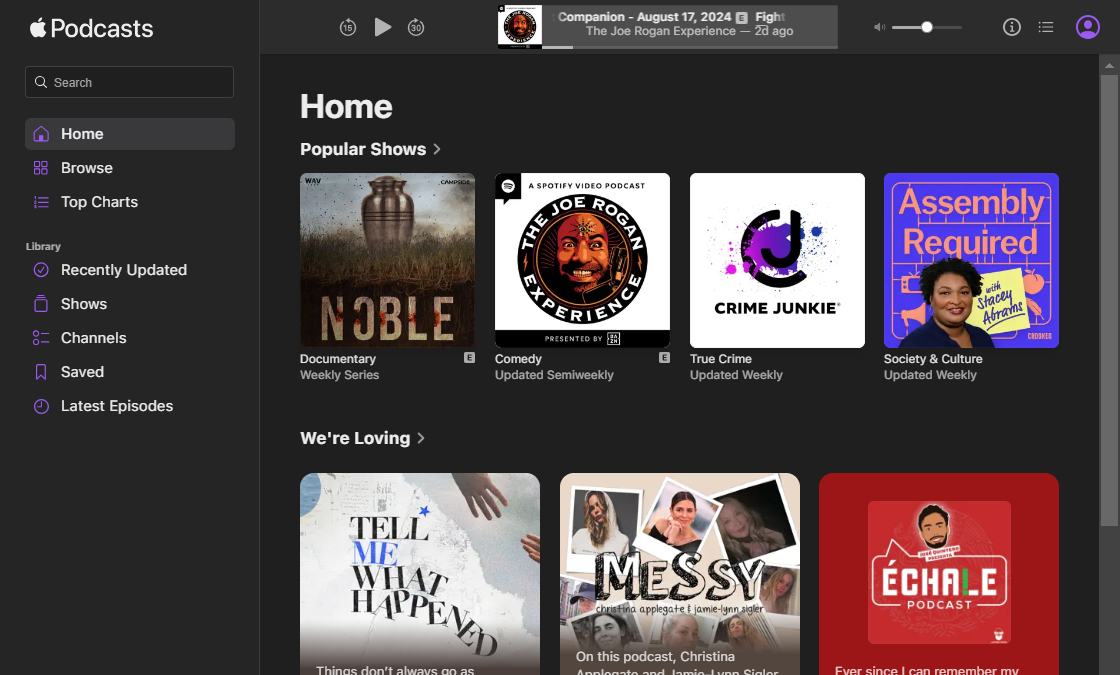Open Recently Updated library
Viewport: 1120px width, 675px height.
123,270
